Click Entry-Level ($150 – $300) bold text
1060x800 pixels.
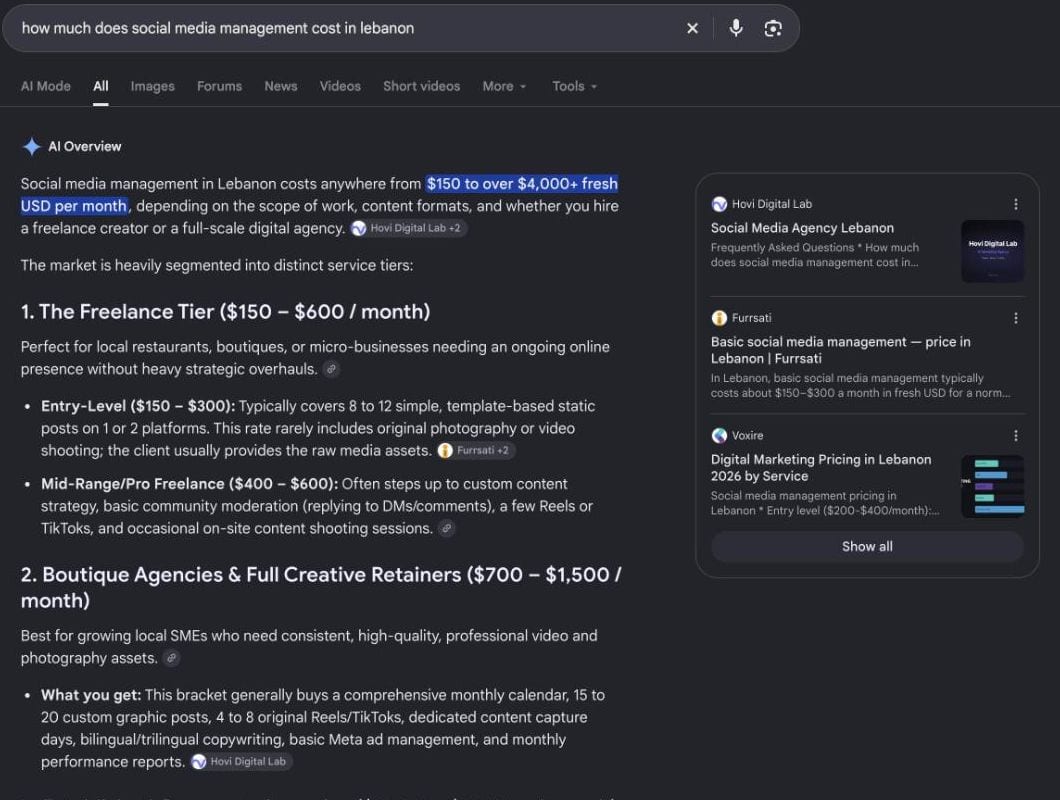click(x=138, y=406)
